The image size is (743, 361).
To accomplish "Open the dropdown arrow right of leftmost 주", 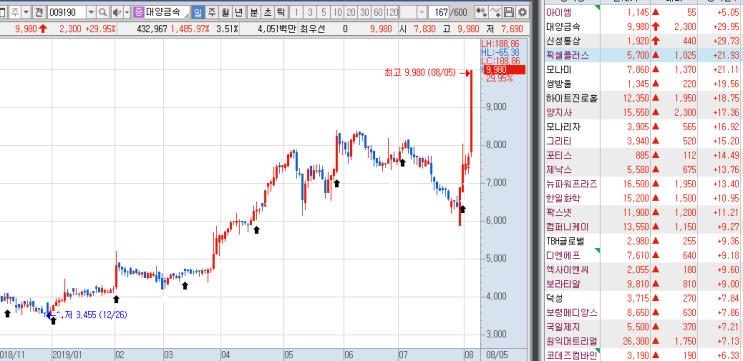I will pos(26,12).
